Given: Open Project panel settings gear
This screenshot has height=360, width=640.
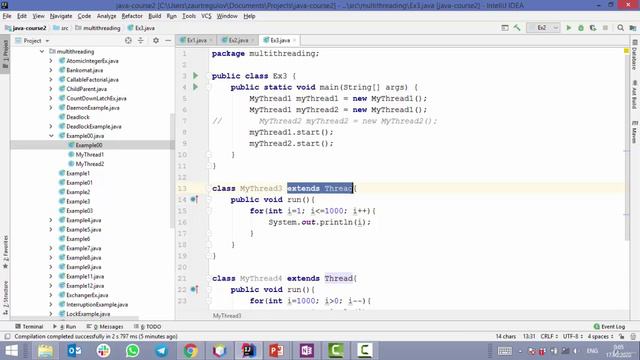Looking at the screenshot, I should pyautogui.click(x=156, y=40).
